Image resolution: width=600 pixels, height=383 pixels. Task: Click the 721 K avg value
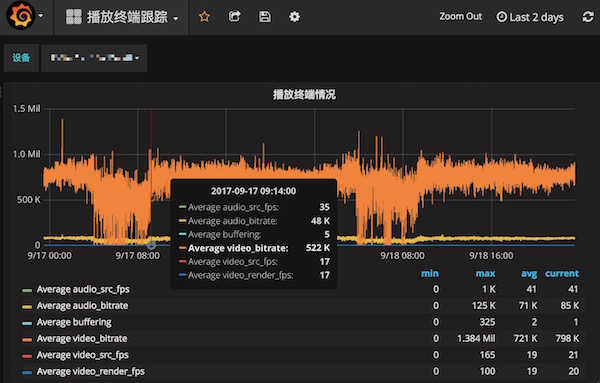[x=525, y=339]
